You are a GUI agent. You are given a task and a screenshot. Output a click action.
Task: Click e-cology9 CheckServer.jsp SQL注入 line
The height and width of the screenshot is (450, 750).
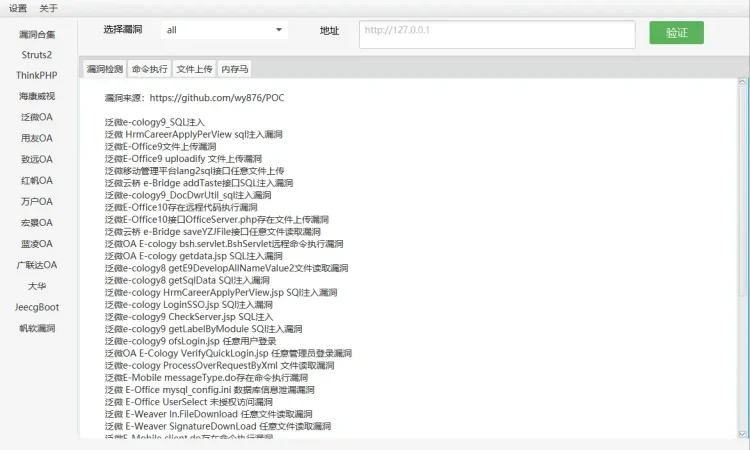[x=189, y=317]
